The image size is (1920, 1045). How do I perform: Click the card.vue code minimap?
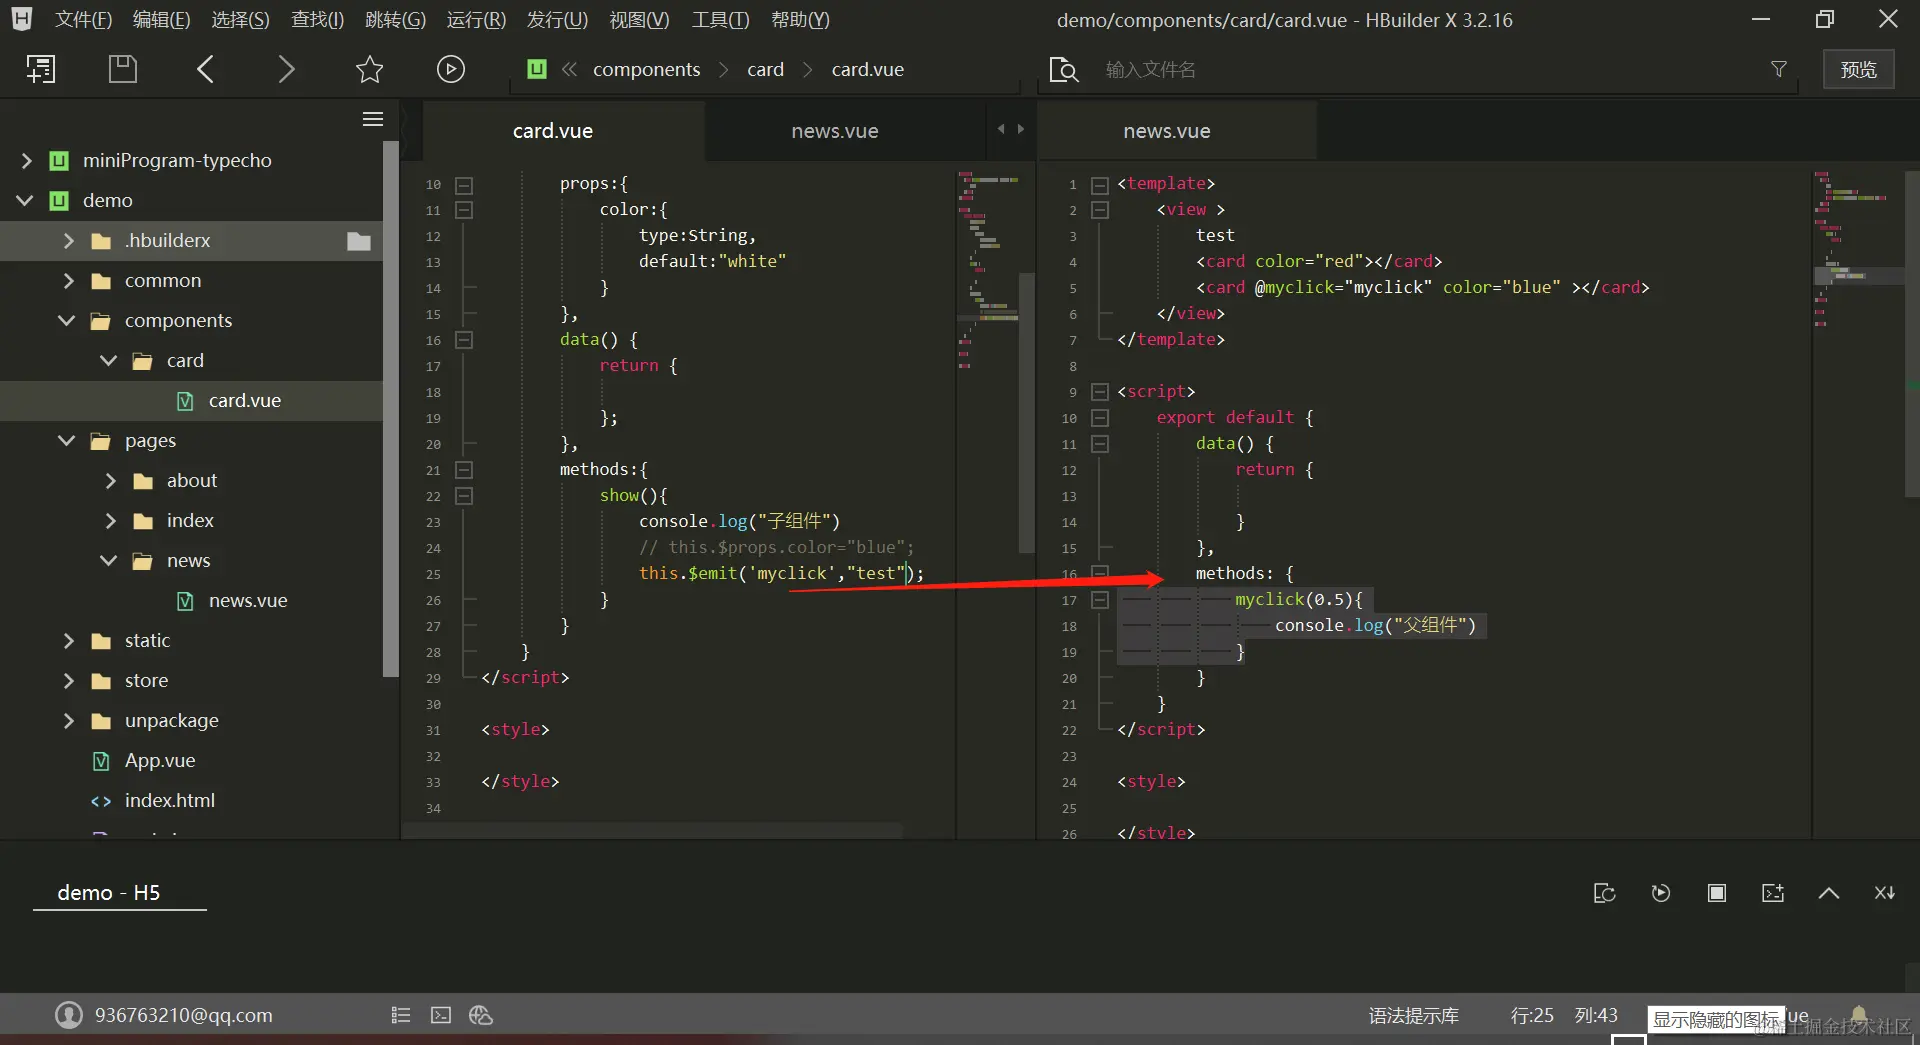[988, 270]
